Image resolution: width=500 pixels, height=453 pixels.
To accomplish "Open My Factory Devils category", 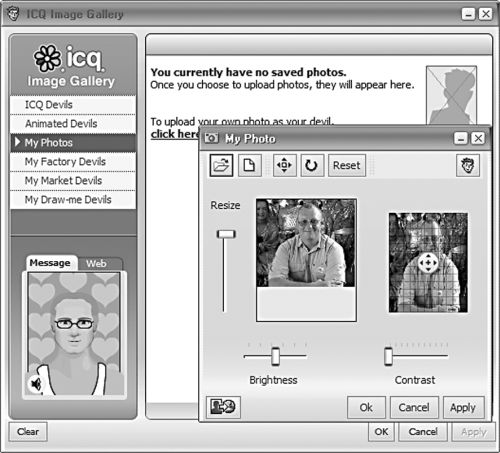I will pos(73,162).
